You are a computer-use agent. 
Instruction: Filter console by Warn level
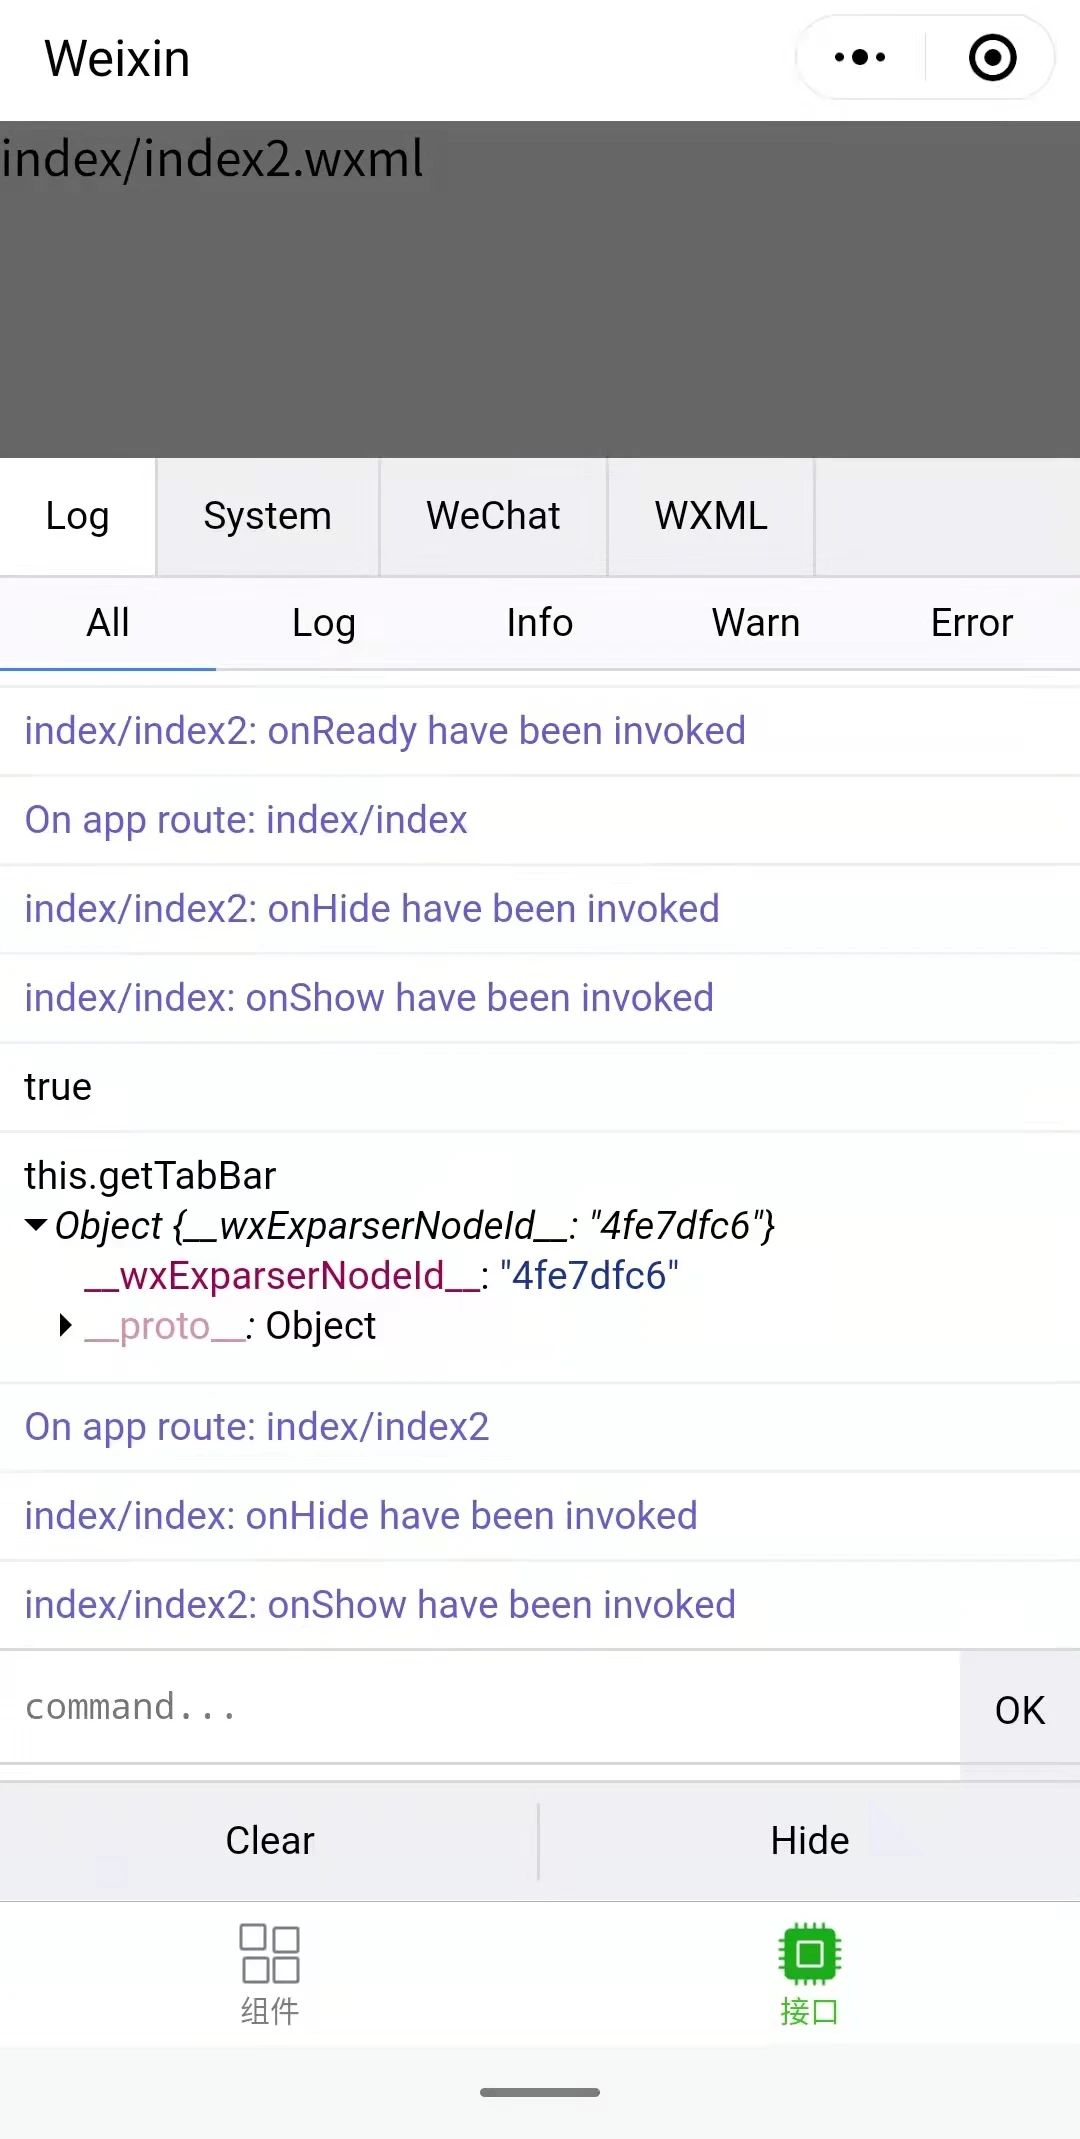coord(756,623)
